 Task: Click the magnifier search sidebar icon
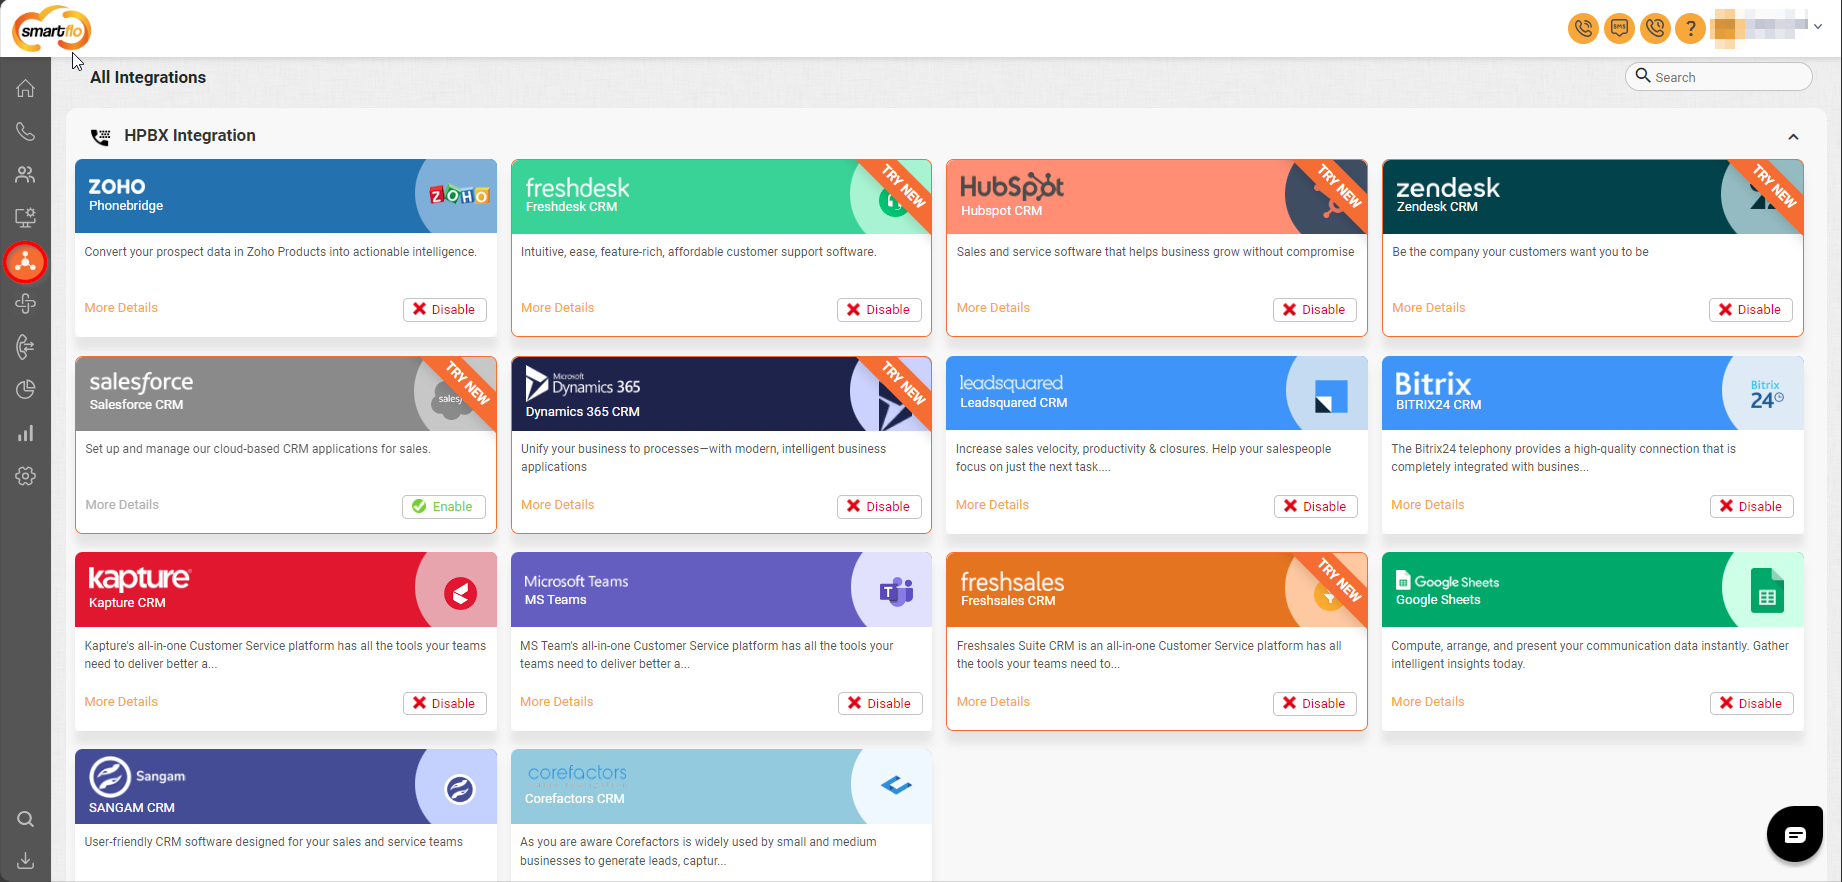click(26, 819)
